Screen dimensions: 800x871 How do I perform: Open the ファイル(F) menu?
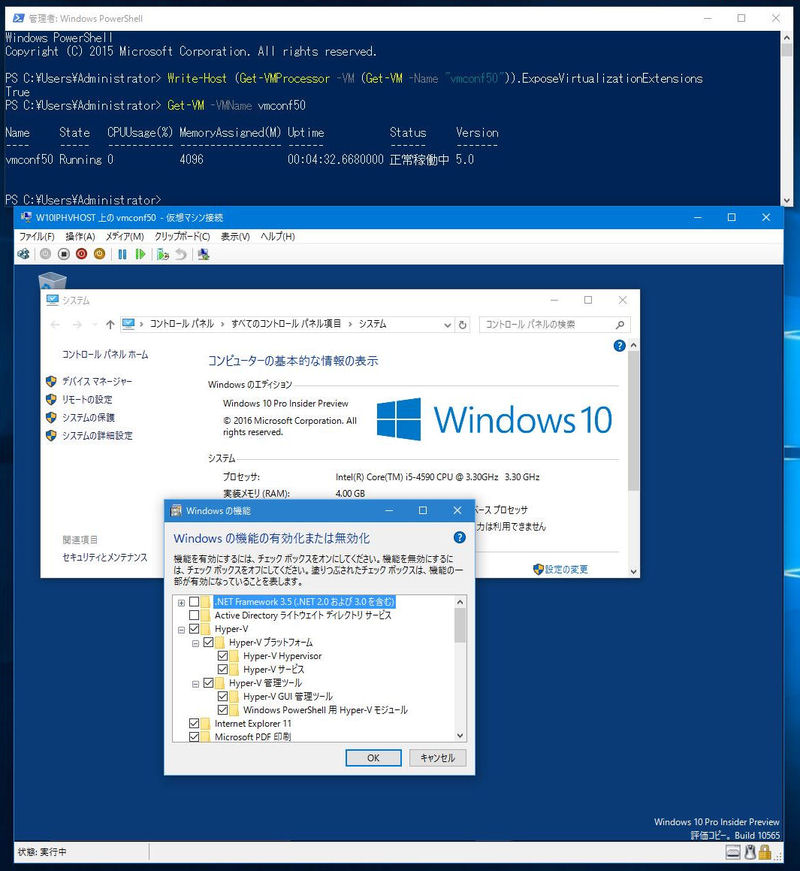click(37, 237)
